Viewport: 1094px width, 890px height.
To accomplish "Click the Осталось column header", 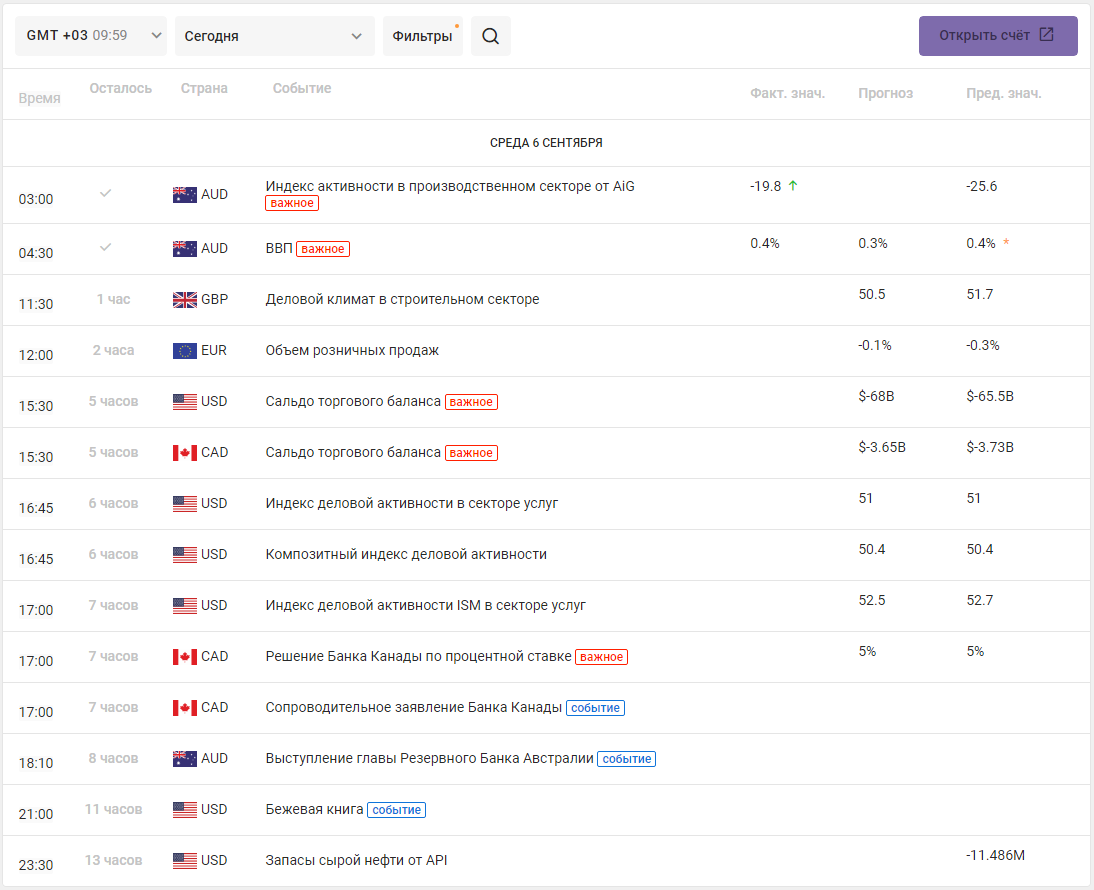I will [x=121, y=89].
